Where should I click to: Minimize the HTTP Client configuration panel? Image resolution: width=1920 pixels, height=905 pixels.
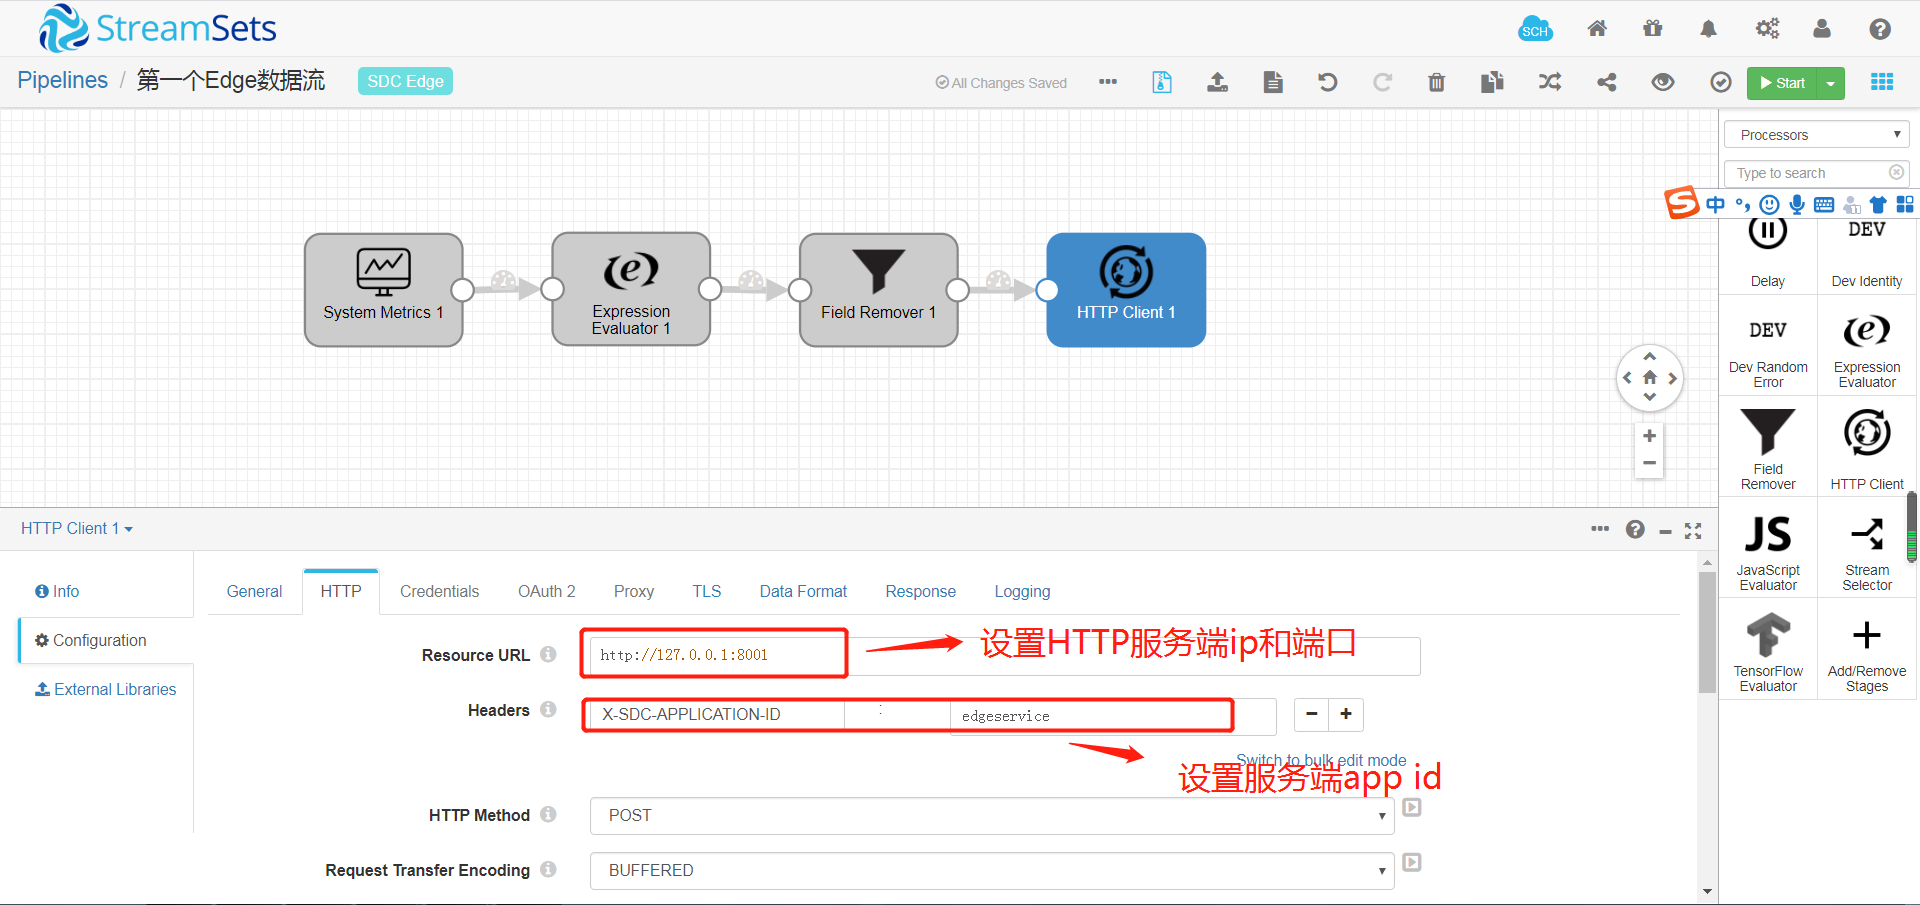1665,530
